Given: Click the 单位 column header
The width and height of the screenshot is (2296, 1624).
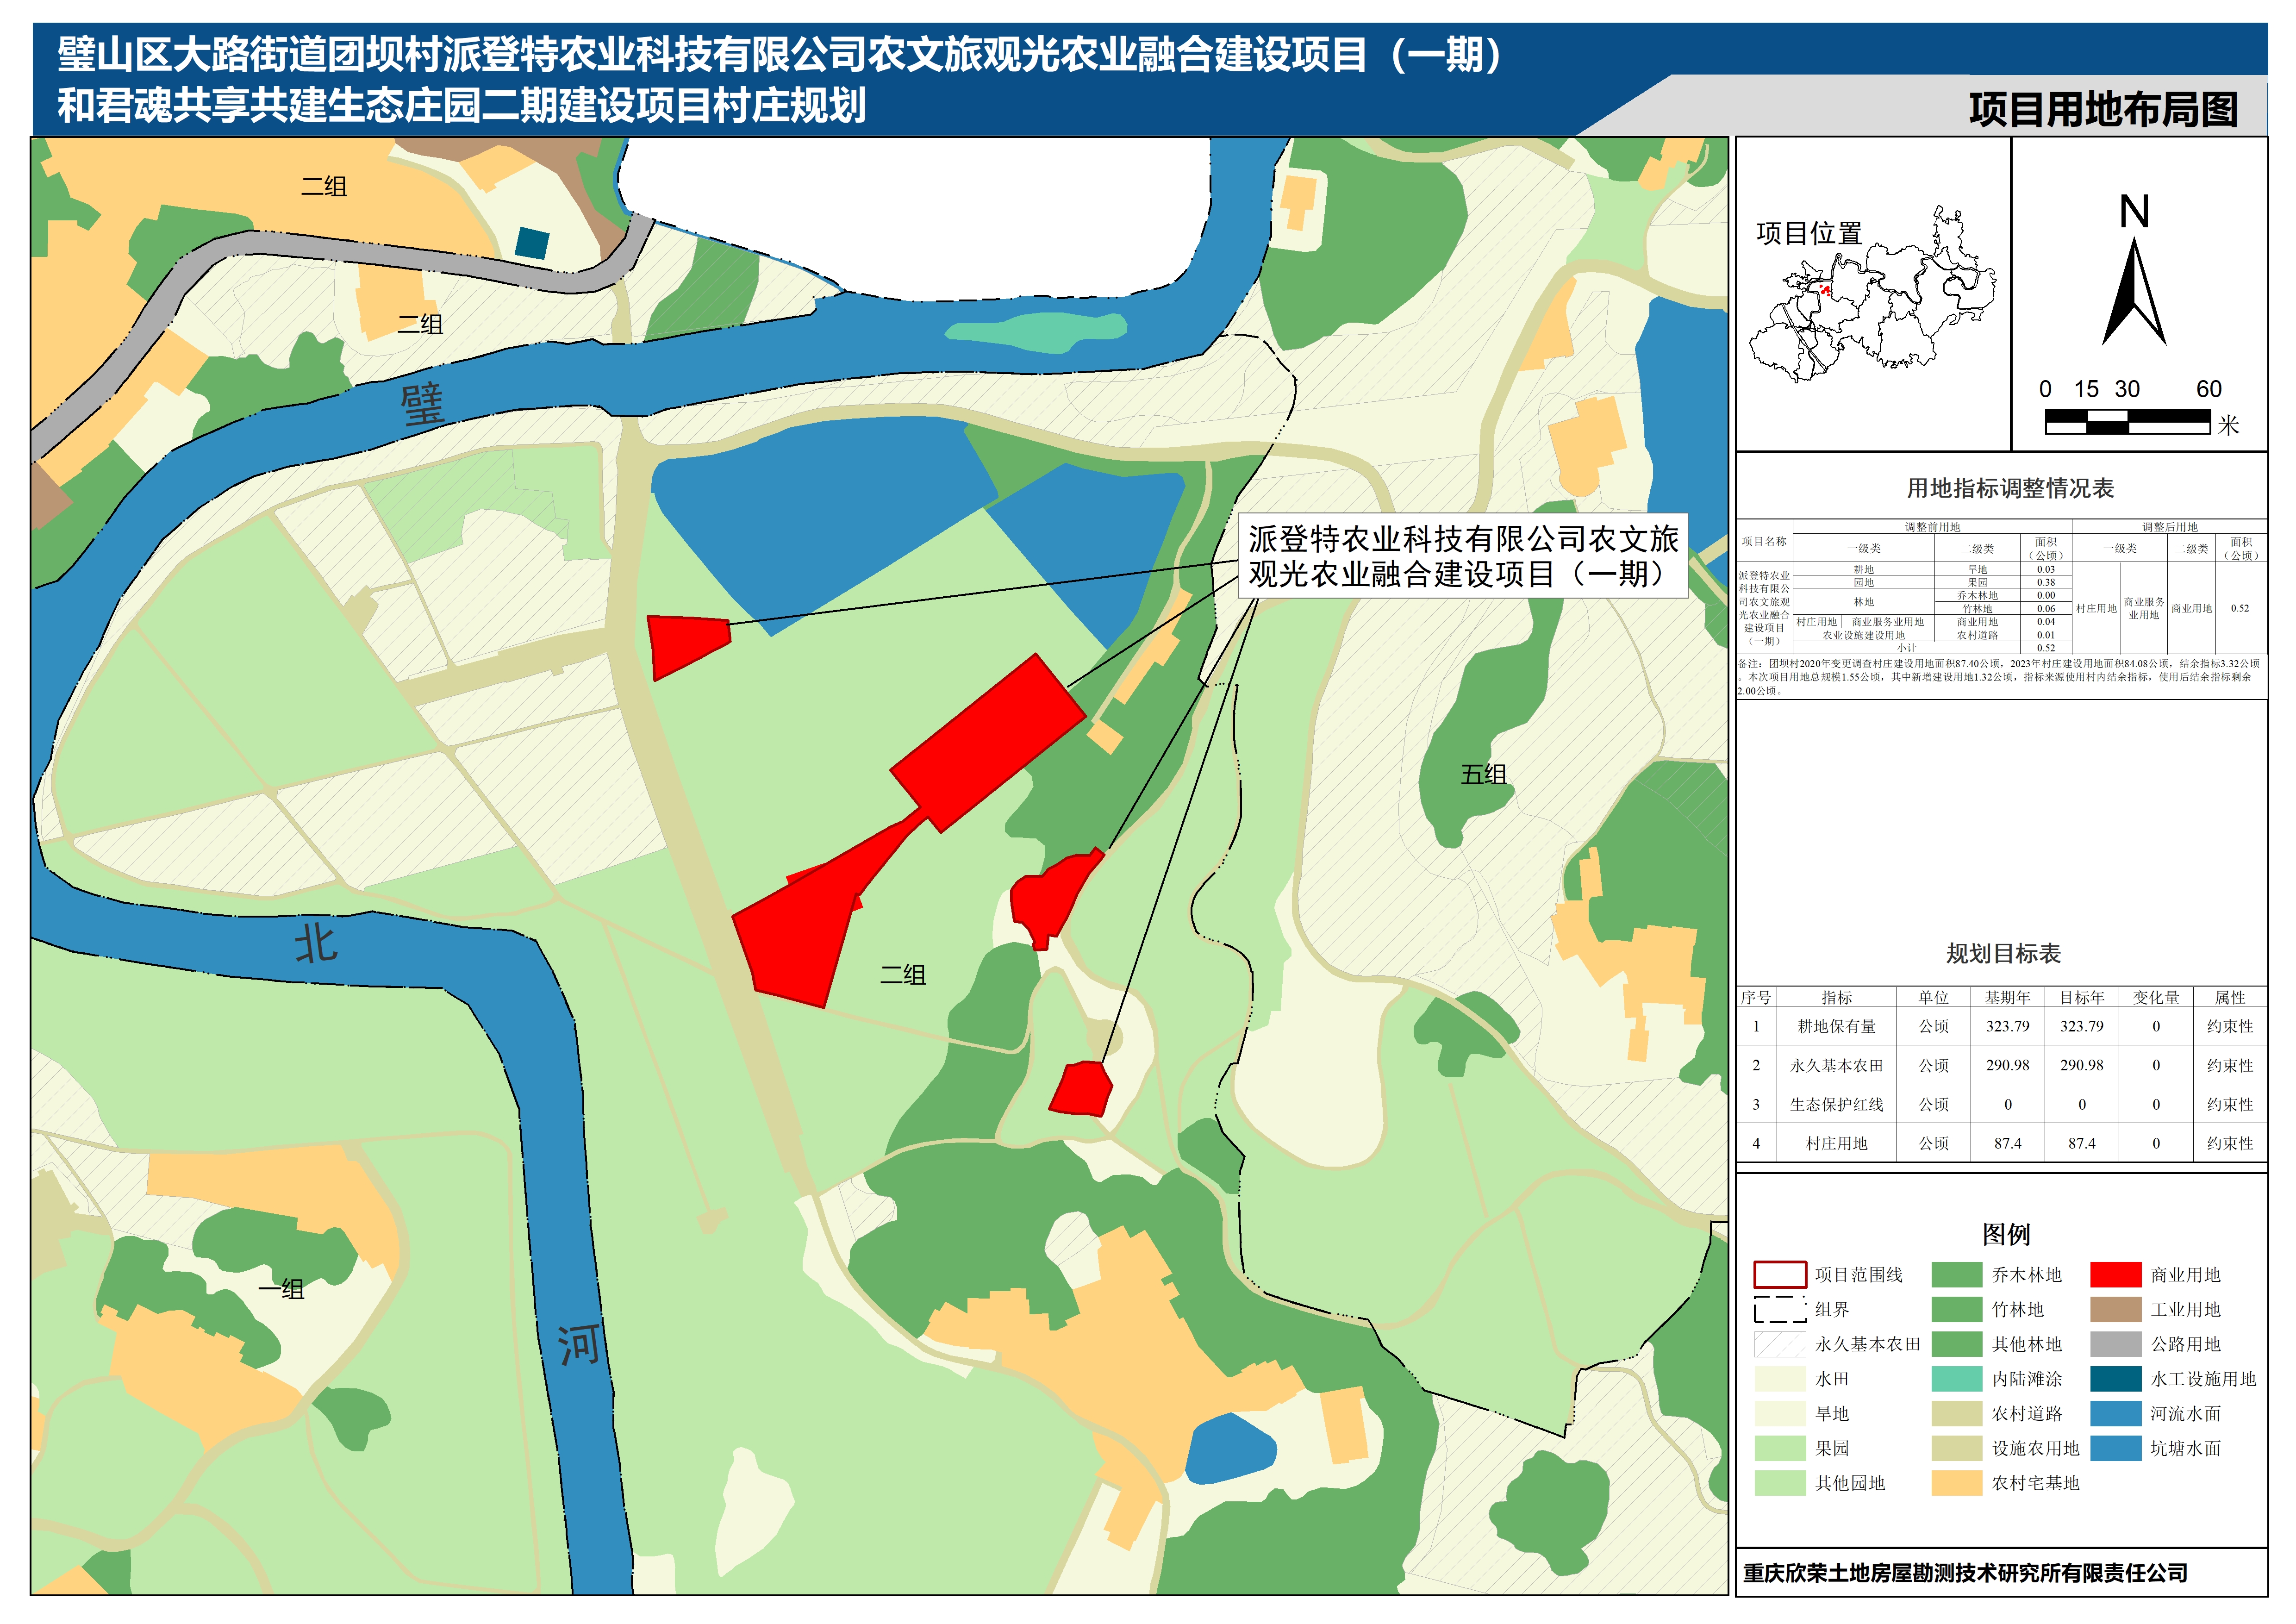Looking at the screenshot, I should (x=1934, y=998).
